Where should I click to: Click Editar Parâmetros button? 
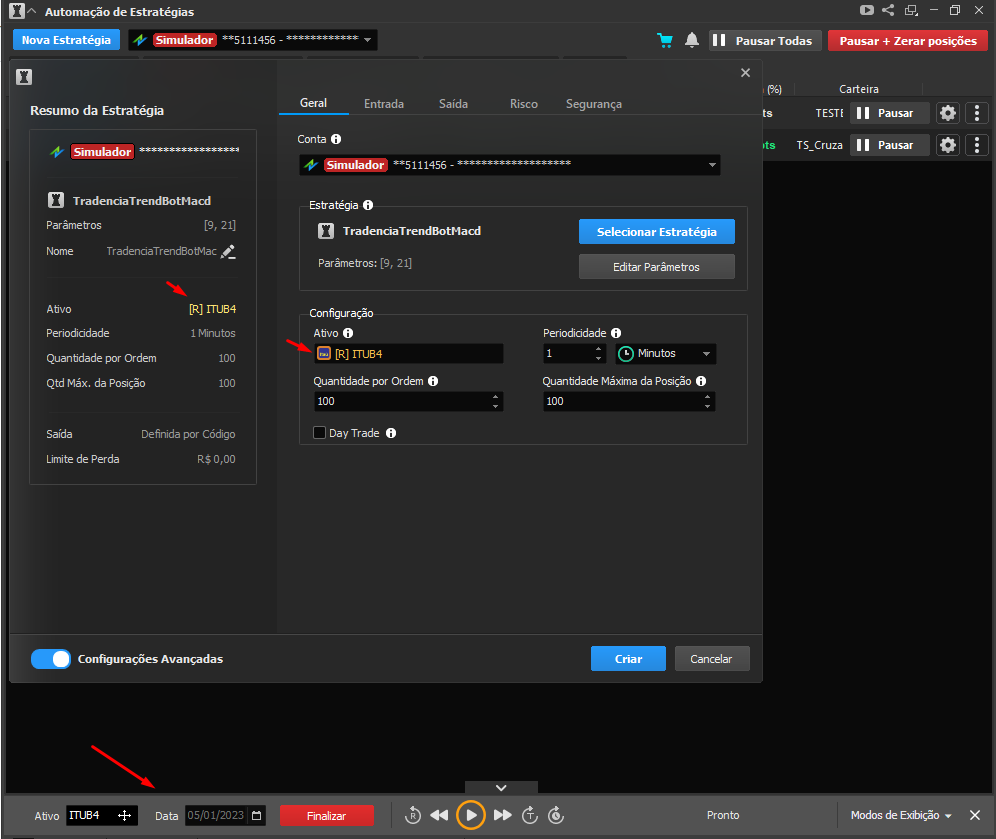click(656, 267)
